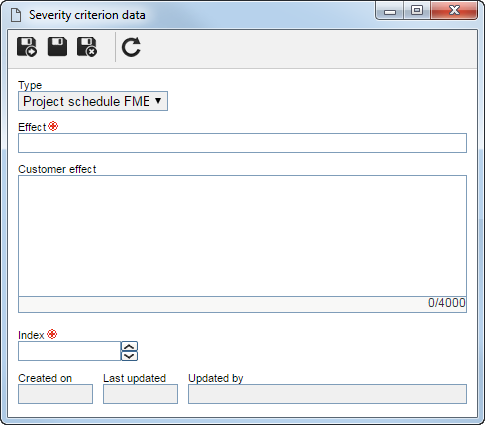Open the Type dropdown list
The height and width of the screenshot is (425, 485).
point(93,101)
